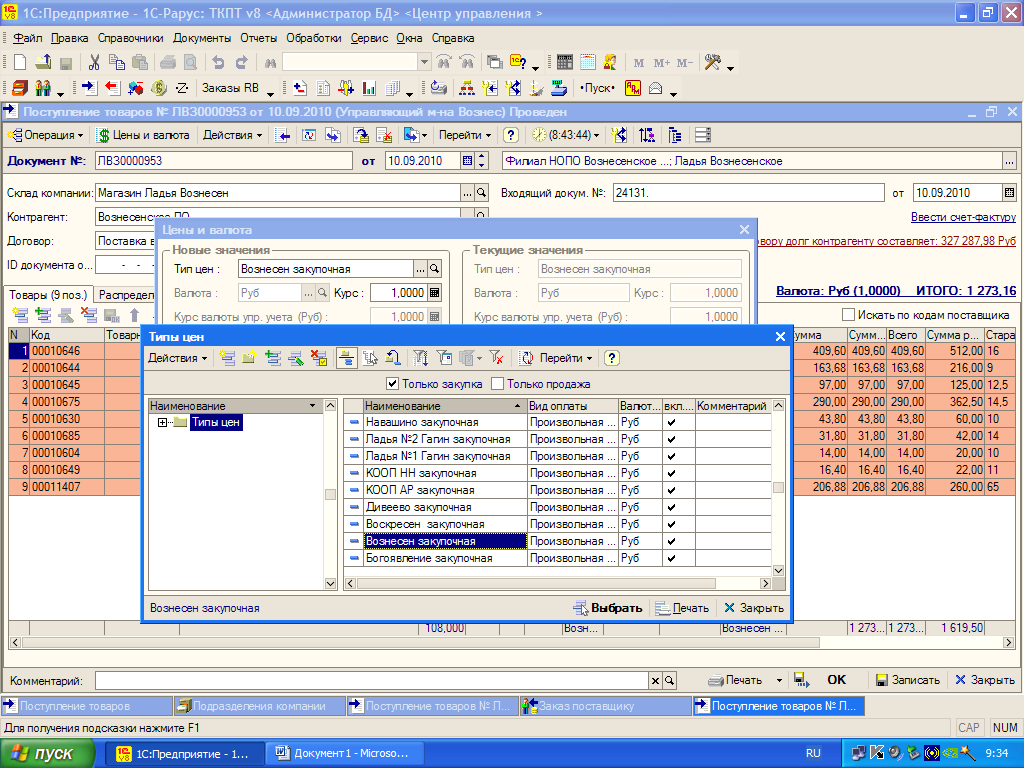
Task: Open dropdown arrow next to Печать at bottom
Action: pyautogui.click(x=779, y=680)
